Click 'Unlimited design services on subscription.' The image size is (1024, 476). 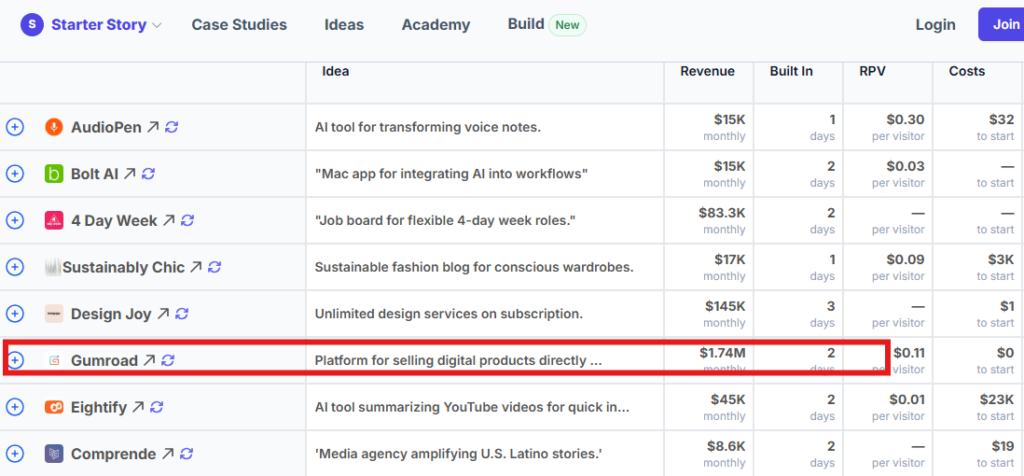pyautogui.click(x=449, y=314)
